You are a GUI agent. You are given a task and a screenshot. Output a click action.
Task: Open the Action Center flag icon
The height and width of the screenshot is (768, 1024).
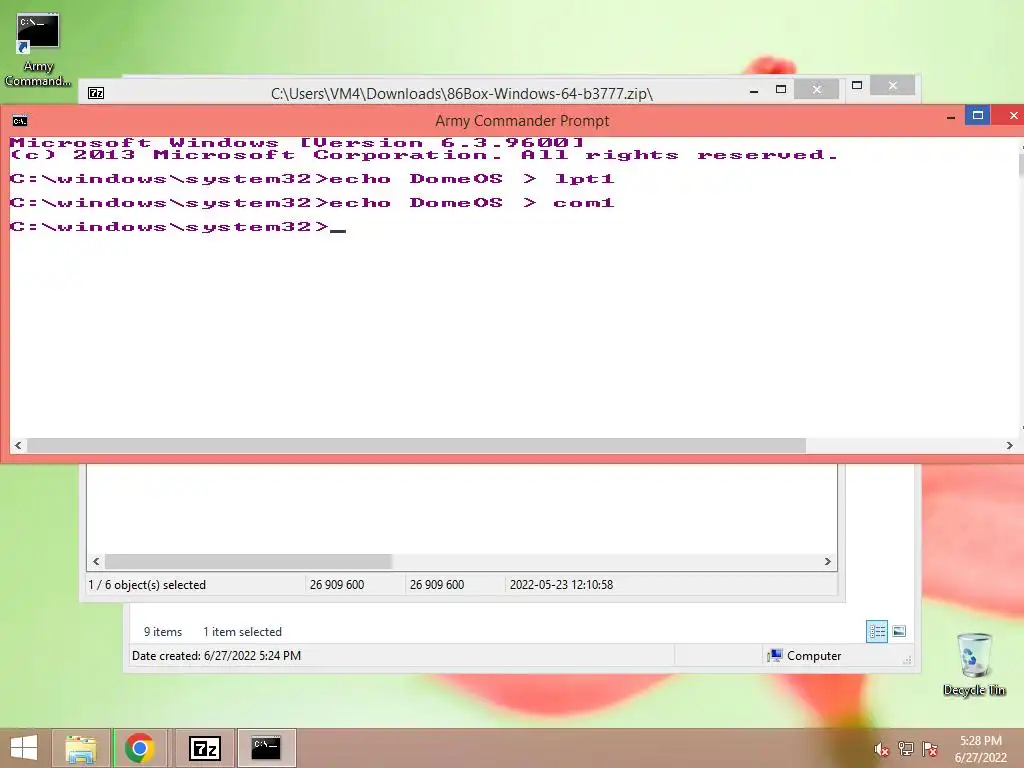930,749
